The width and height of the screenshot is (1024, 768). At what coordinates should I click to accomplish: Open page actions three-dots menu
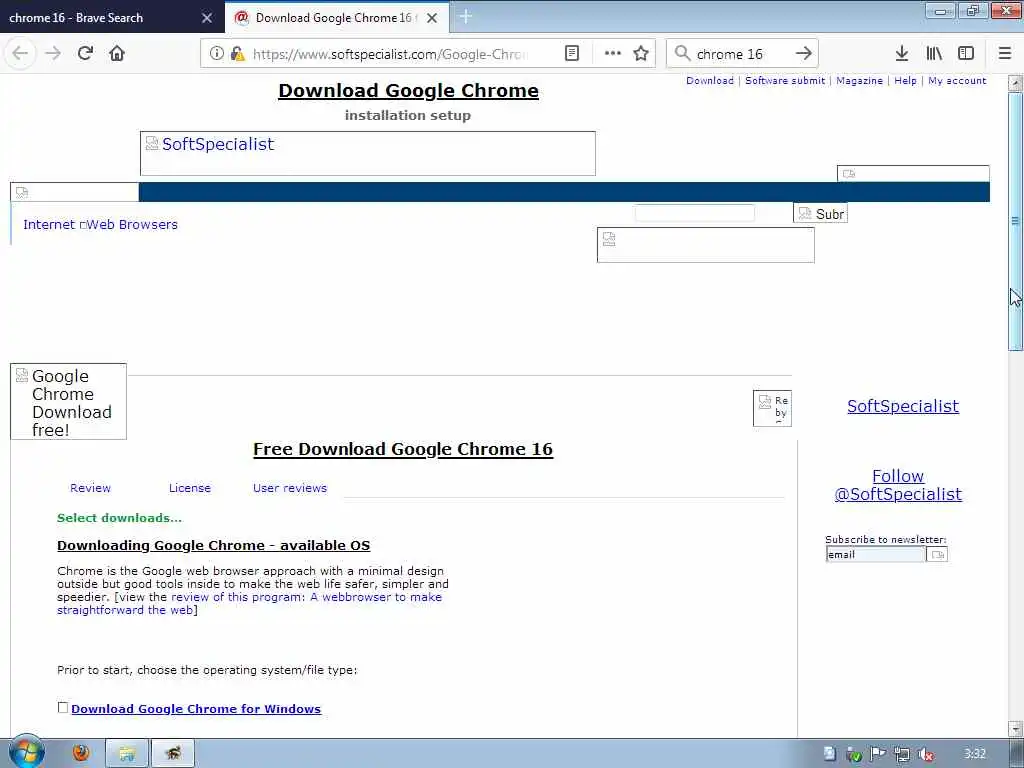[x=613, y=54]
